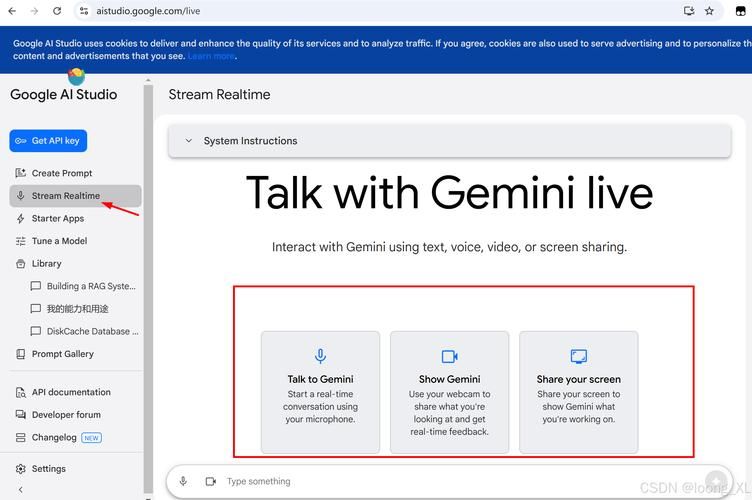Click the Type something input field
This screenshot has height=500, width=752.
440,481
